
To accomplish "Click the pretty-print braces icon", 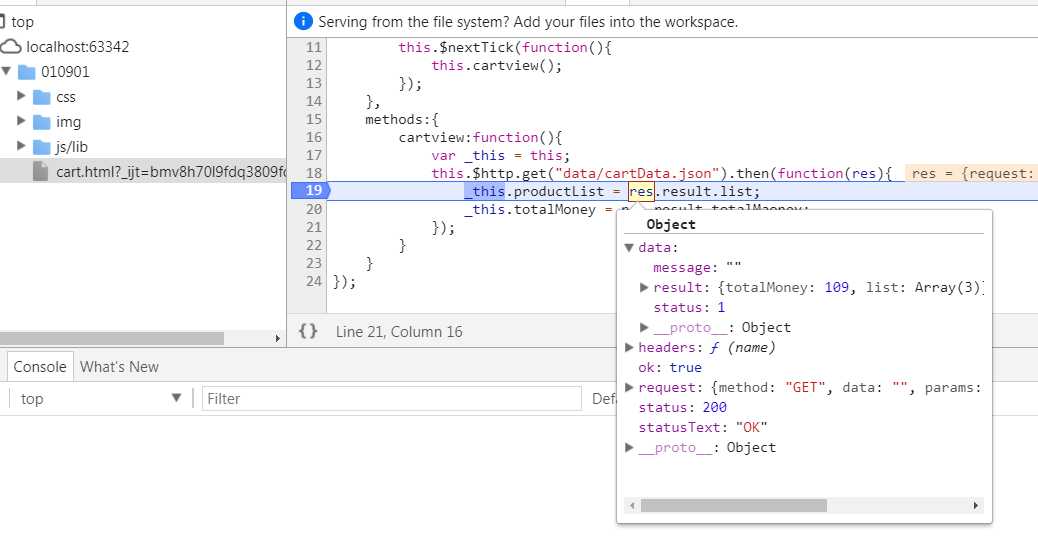I will (x=308, y=331).
